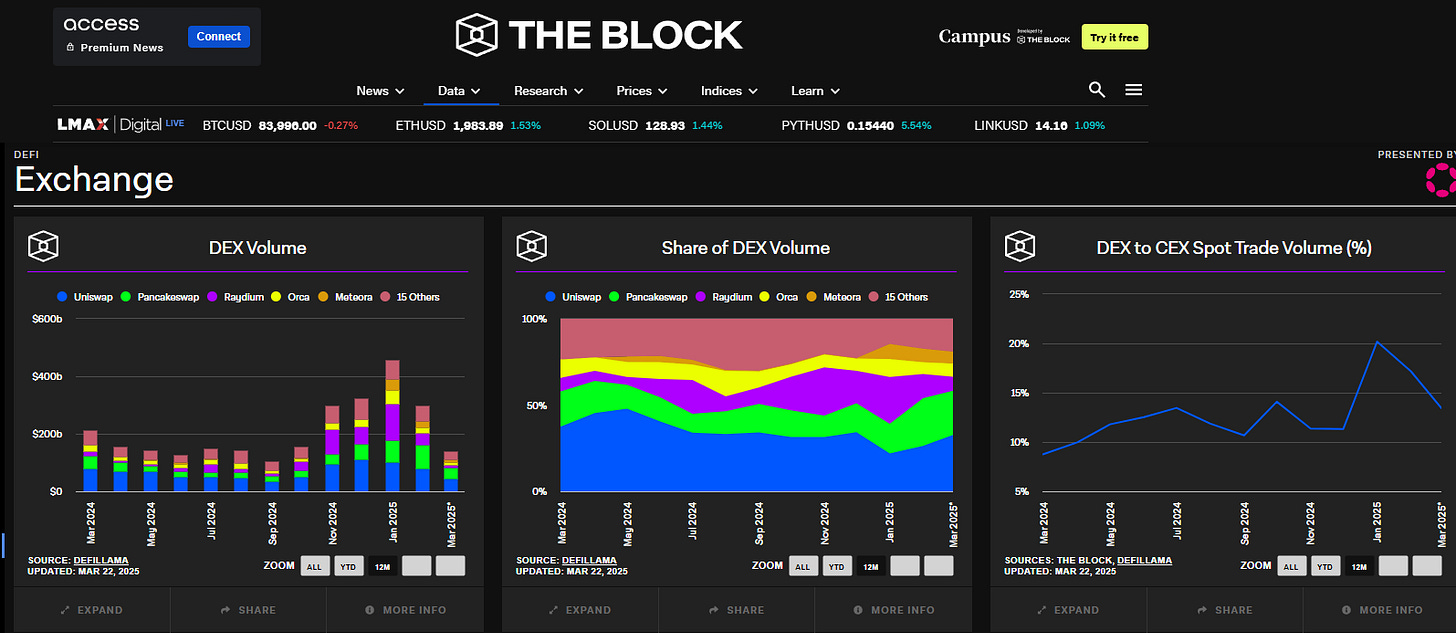The image size is (1456, 633).
Task: Toggle Meteora legend in DEX Volume chart
Action: [x=346, y=297]
